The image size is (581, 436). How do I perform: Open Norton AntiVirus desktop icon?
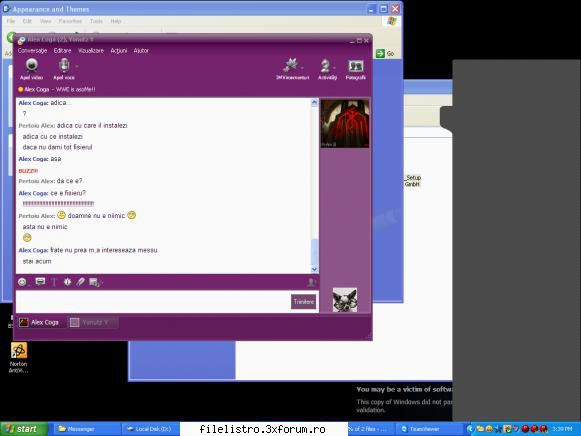tap(19, 357)
